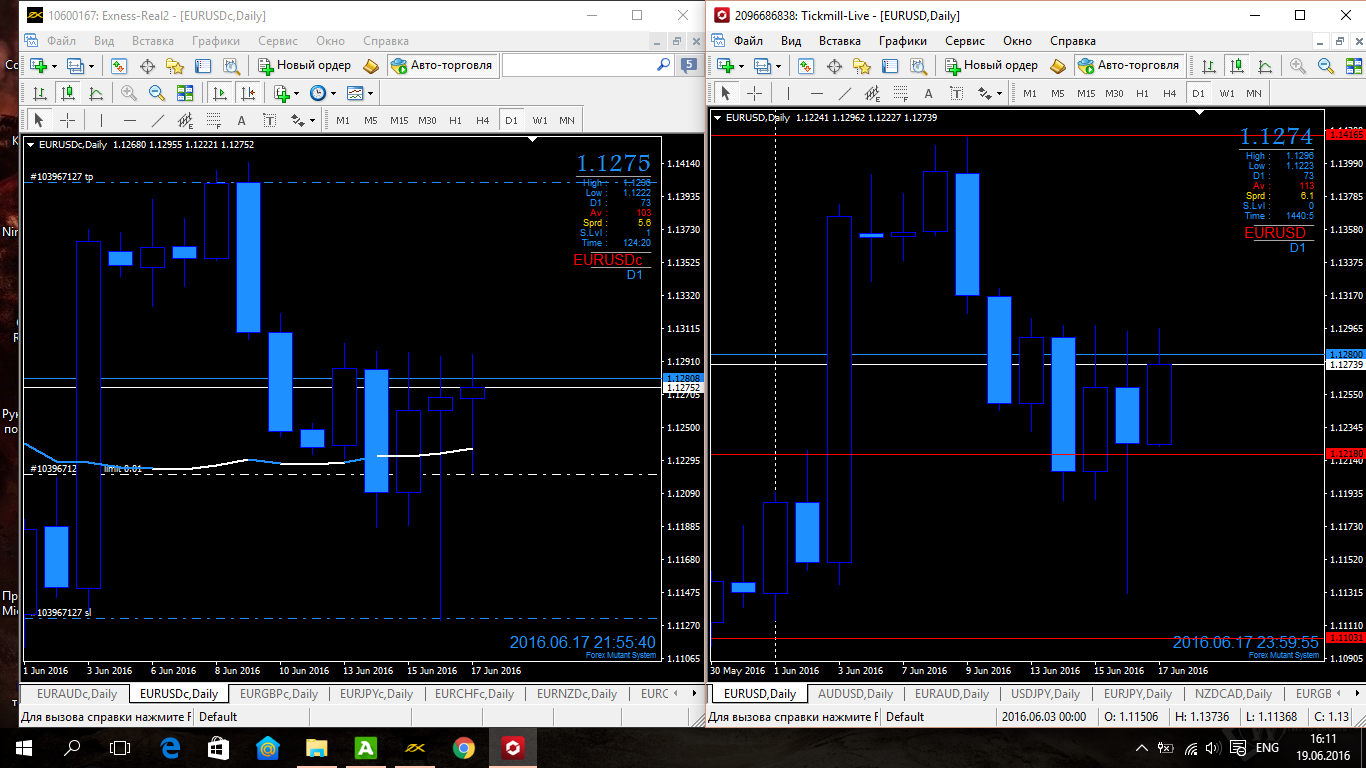Click Новый ордер in Exness window
This screenshot has height=768, width=1366.
tap(304, 65)
